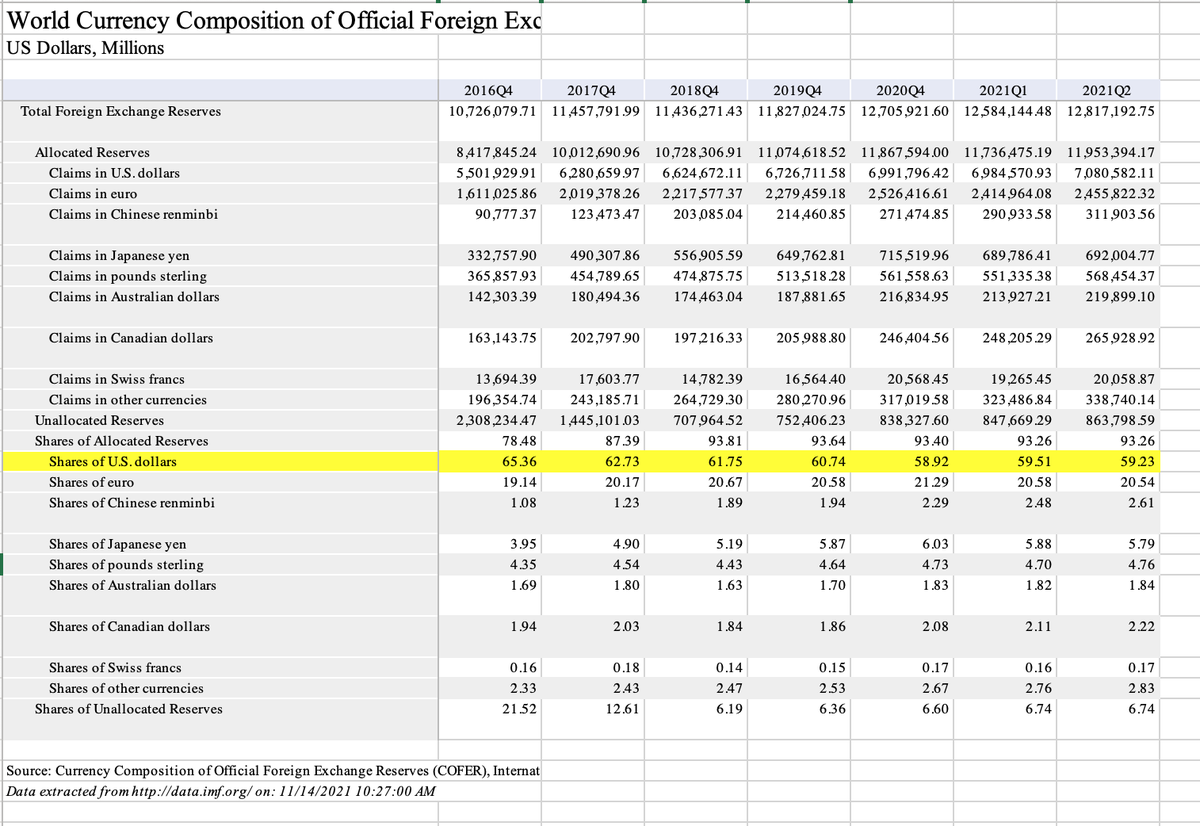Screen dimensions: 1200x826
Task: Select cell value 2,526,416.61
Action: pyautogui.click(x=908, y=194)
